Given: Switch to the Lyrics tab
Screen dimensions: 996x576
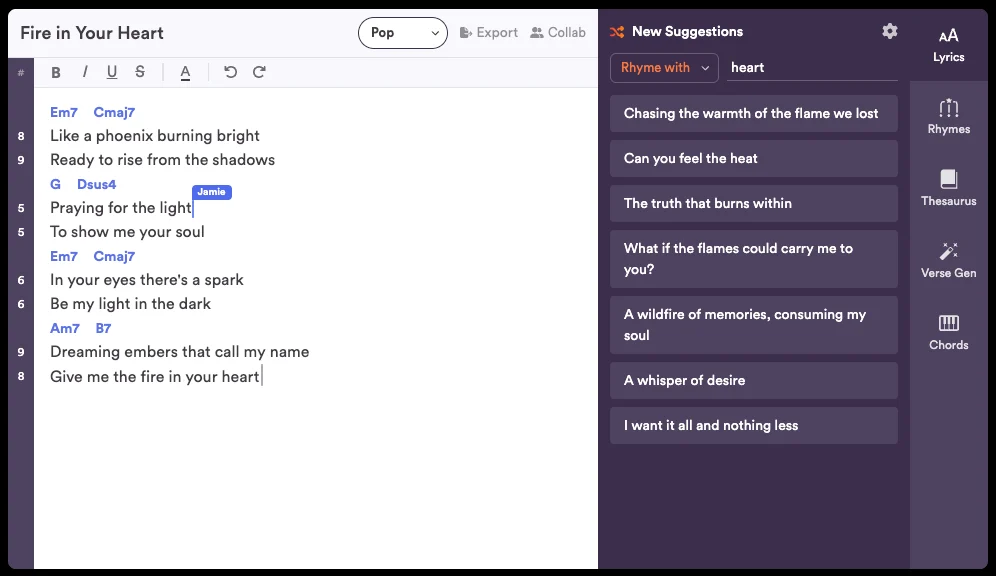Looking at the screenshot, I should 948,45.
